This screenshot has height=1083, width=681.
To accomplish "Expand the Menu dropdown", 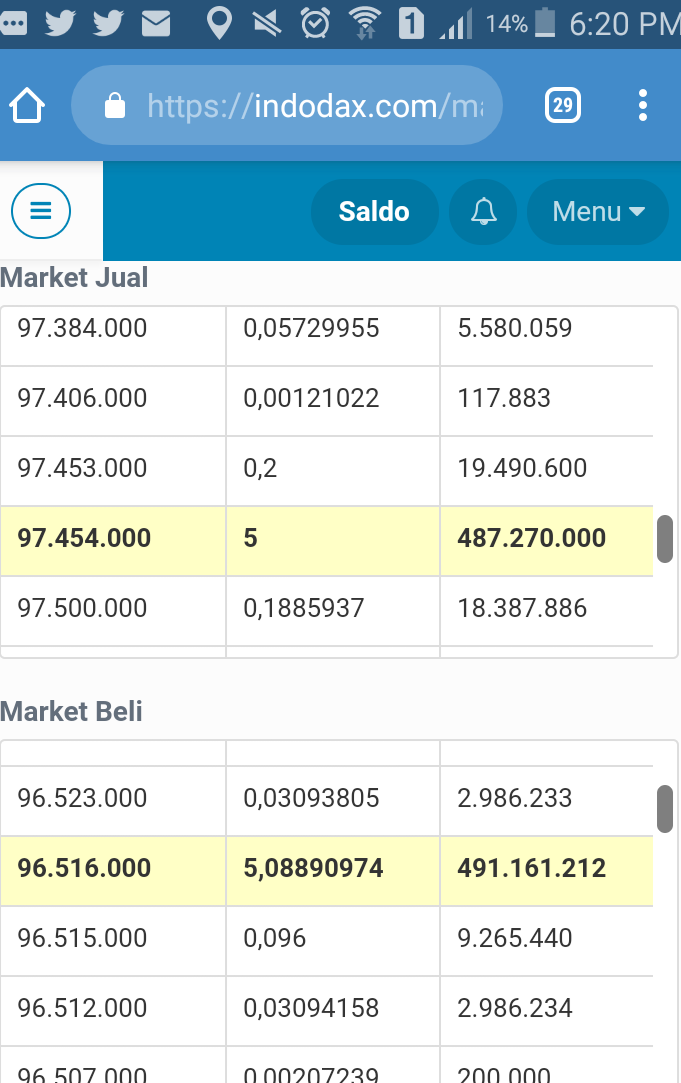I will (x=598, y=211).
